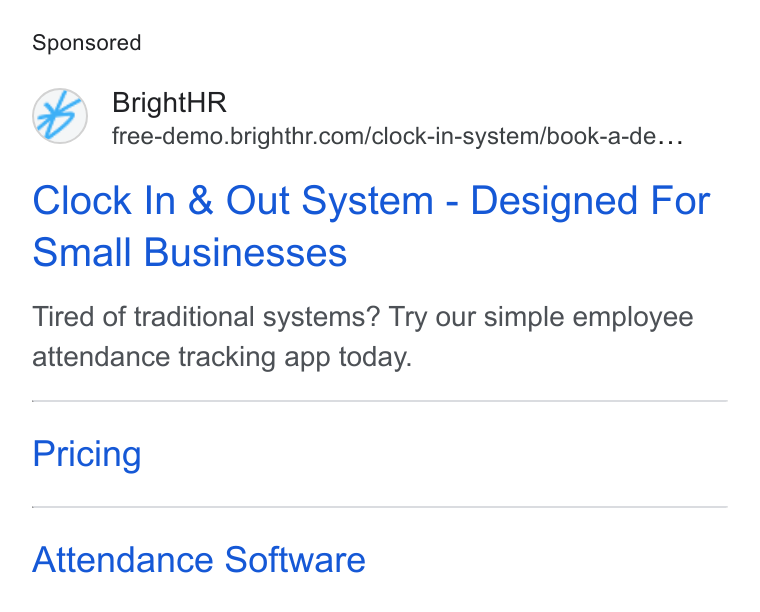
Task: Open the Attendance Software sitelink
Action: [199, 560]
